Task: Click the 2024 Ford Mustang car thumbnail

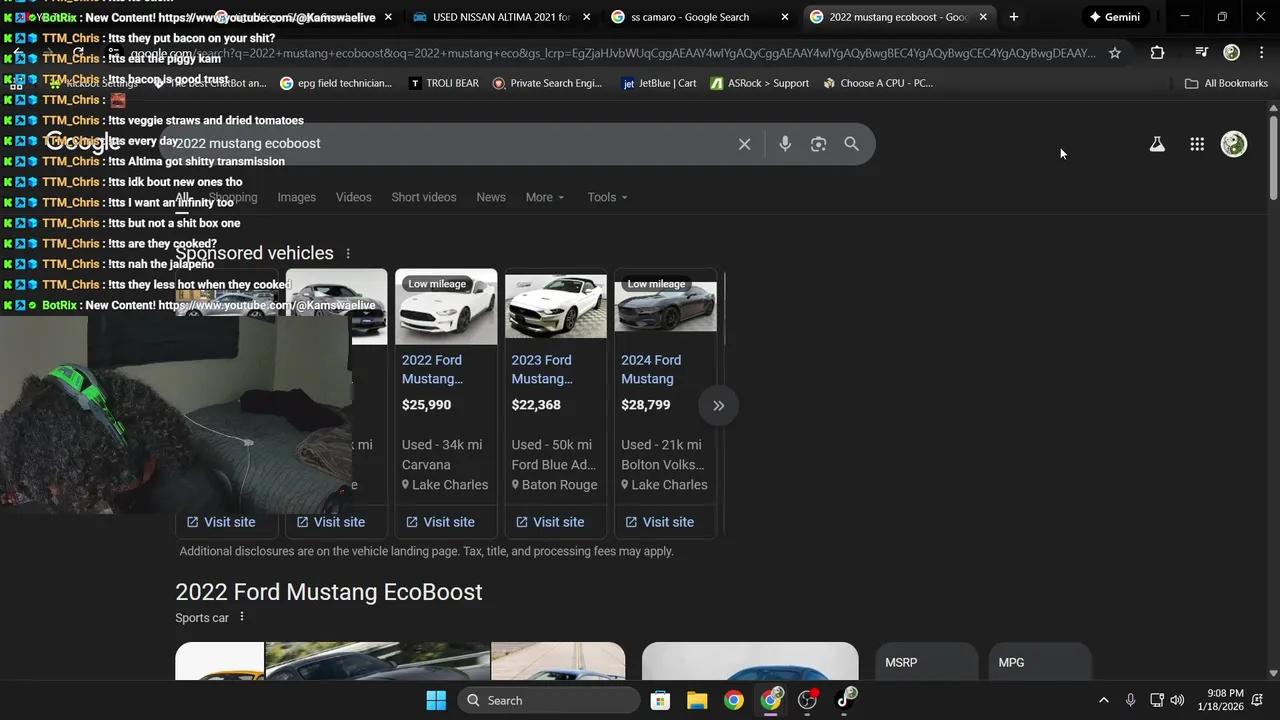Action: point(665,307)
